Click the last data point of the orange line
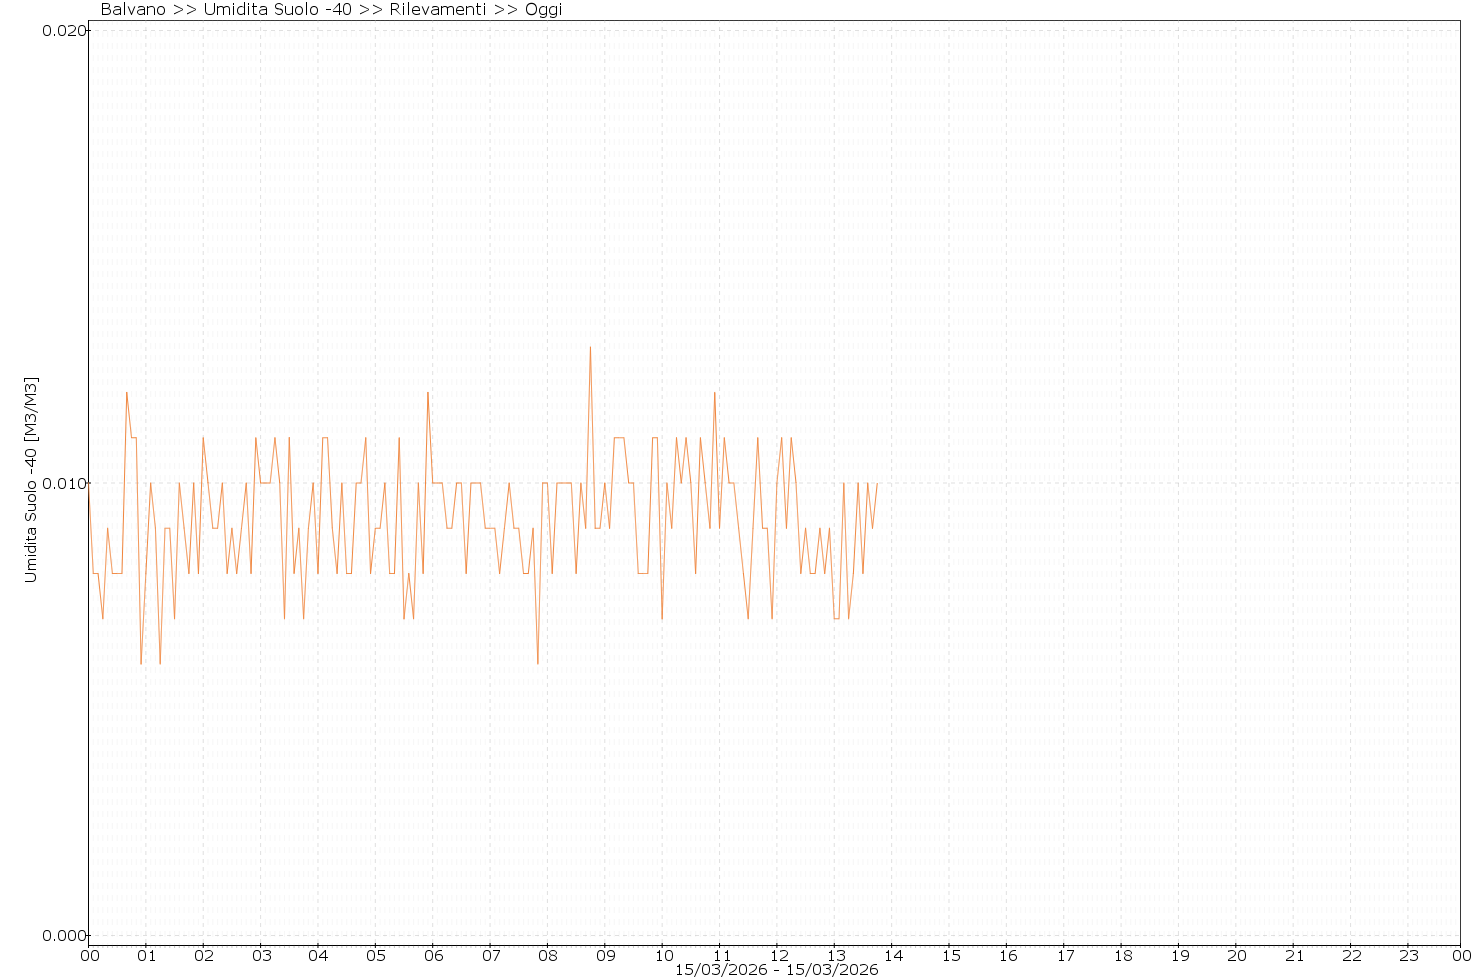This screenshot has width=1480, height=980. click(877, 483)
